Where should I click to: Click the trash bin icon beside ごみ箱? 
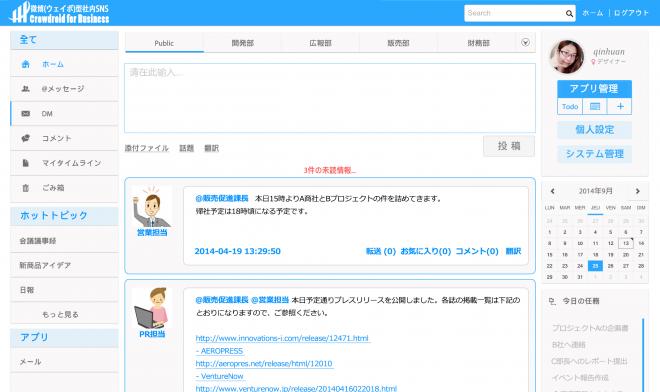point(26,188)
